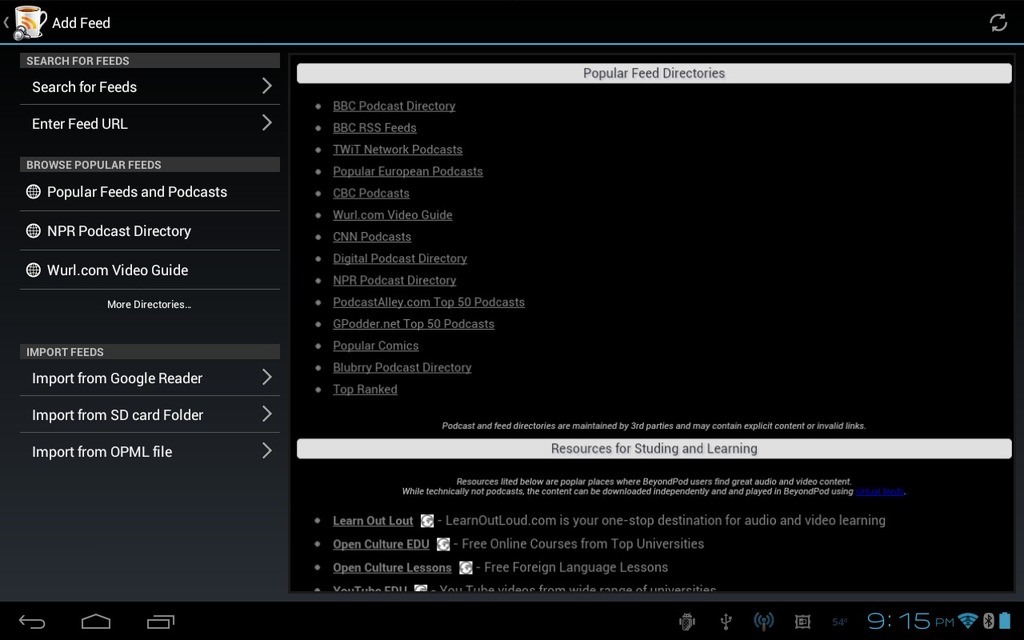Choose Import from SD card Folder
The height and width of the screenshot is (640, 1024).
point(150,415)
